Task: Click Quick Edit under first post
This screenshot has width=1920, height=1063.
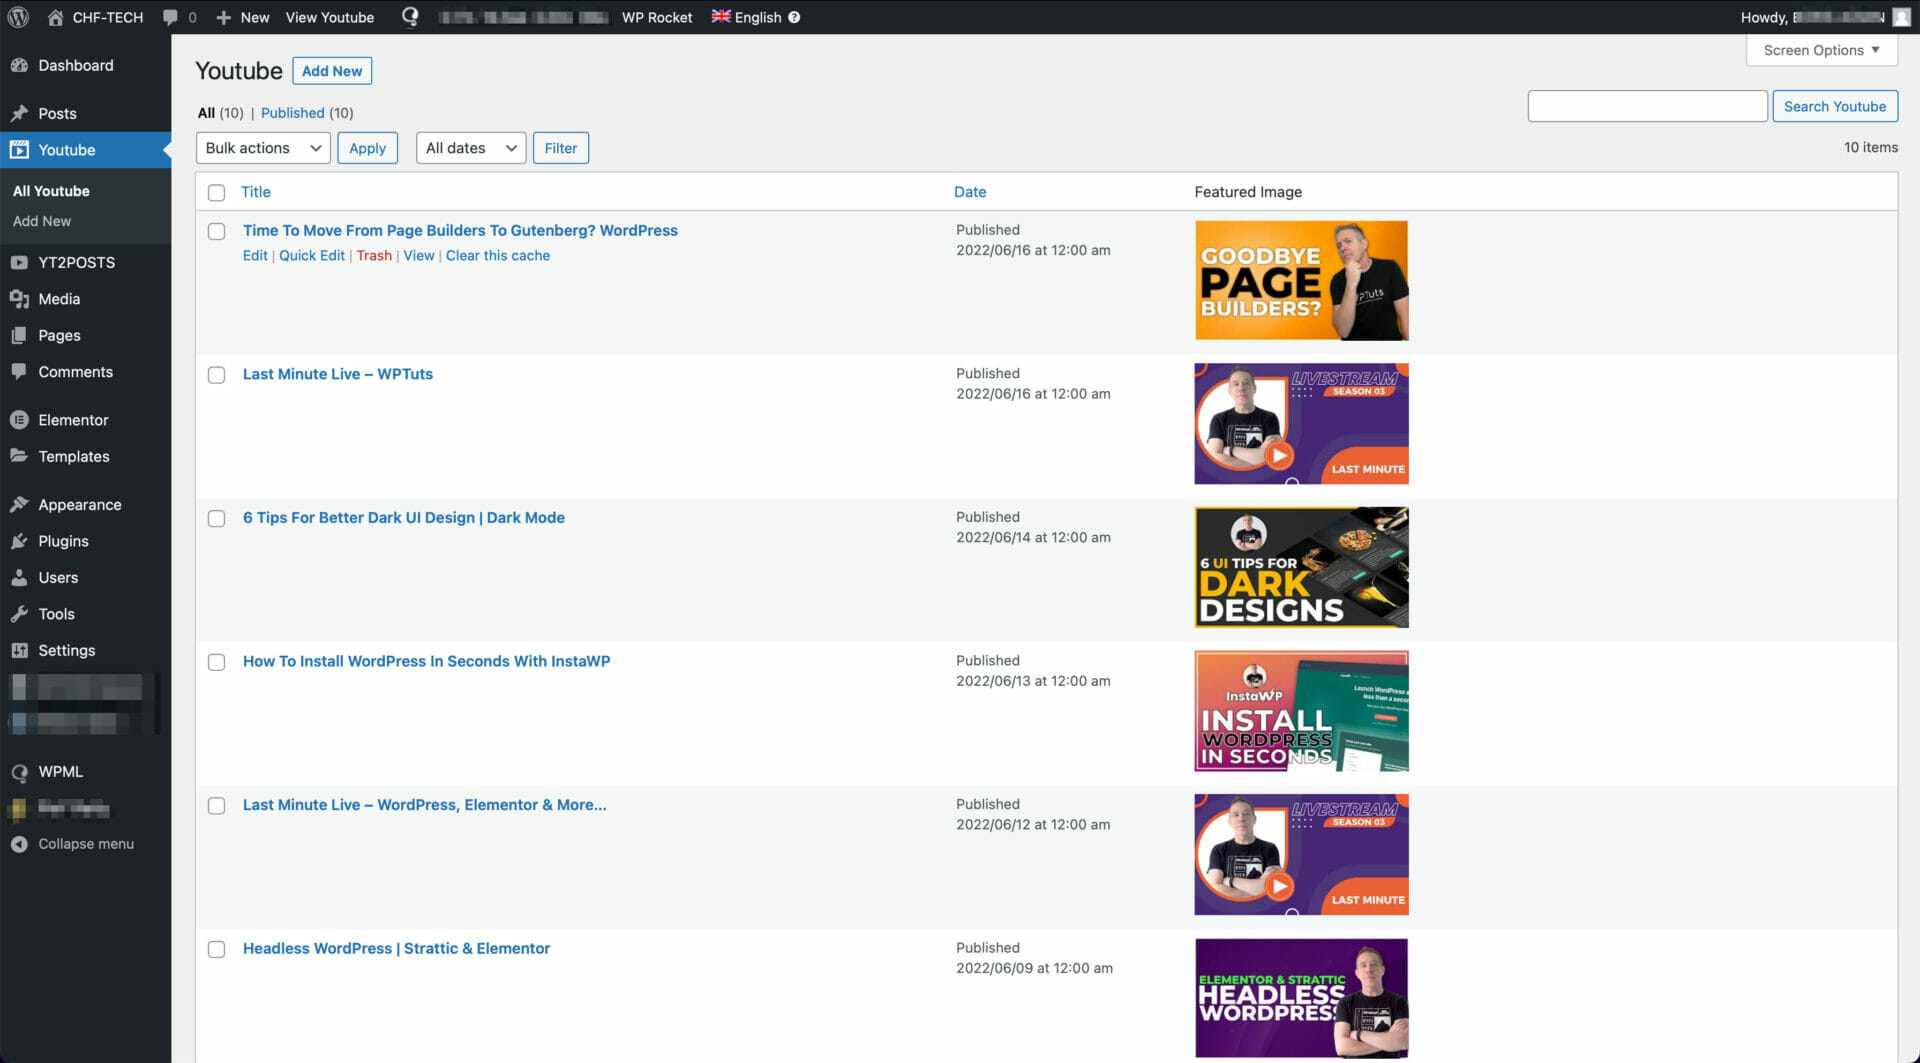Action: (312, 255)
